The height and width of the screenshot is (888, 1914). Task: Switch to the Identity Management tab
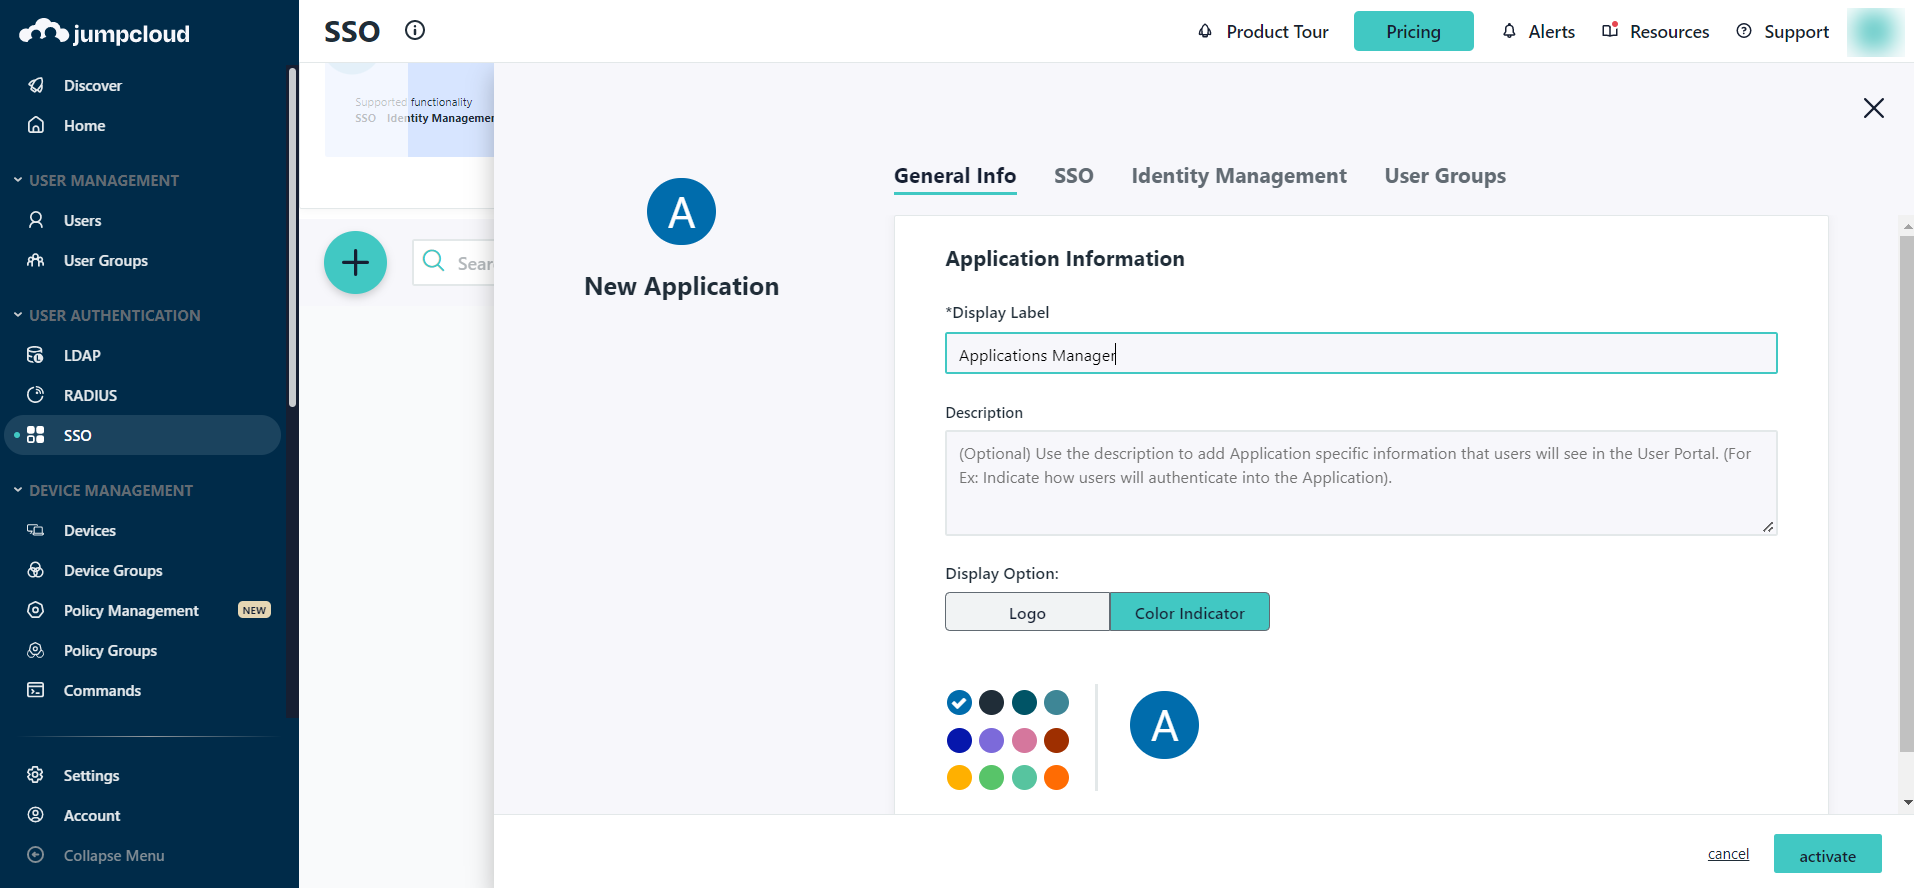[1238, 176]
